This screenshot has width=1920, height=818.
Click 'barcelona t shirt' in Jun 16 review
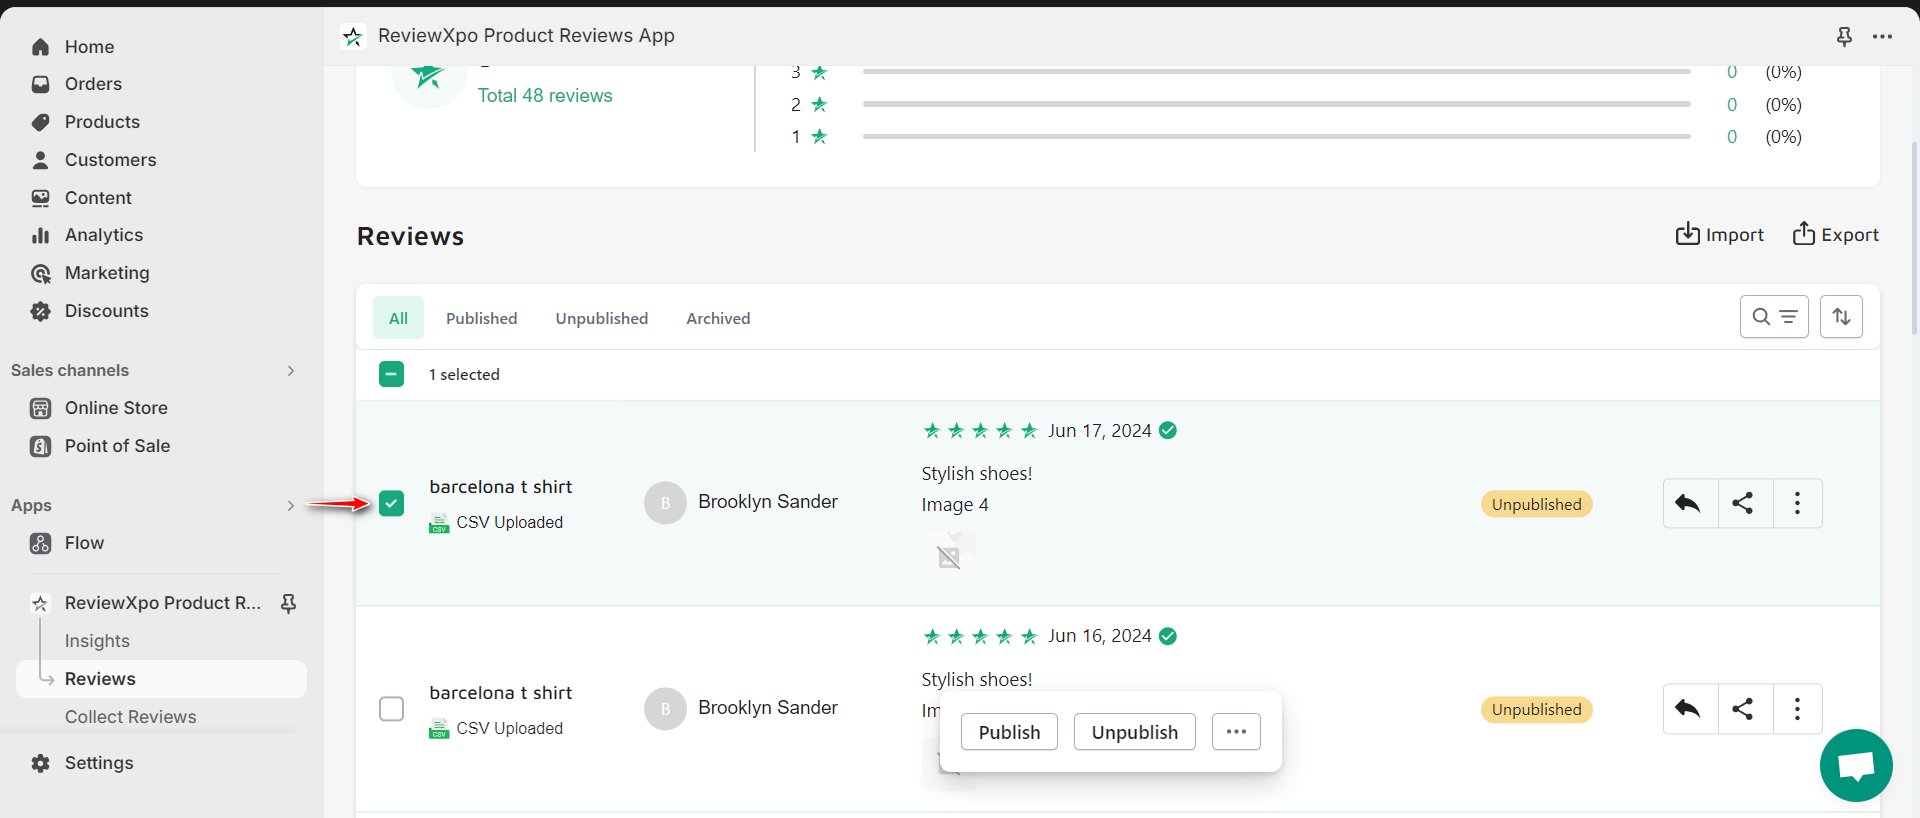[501, 693]
